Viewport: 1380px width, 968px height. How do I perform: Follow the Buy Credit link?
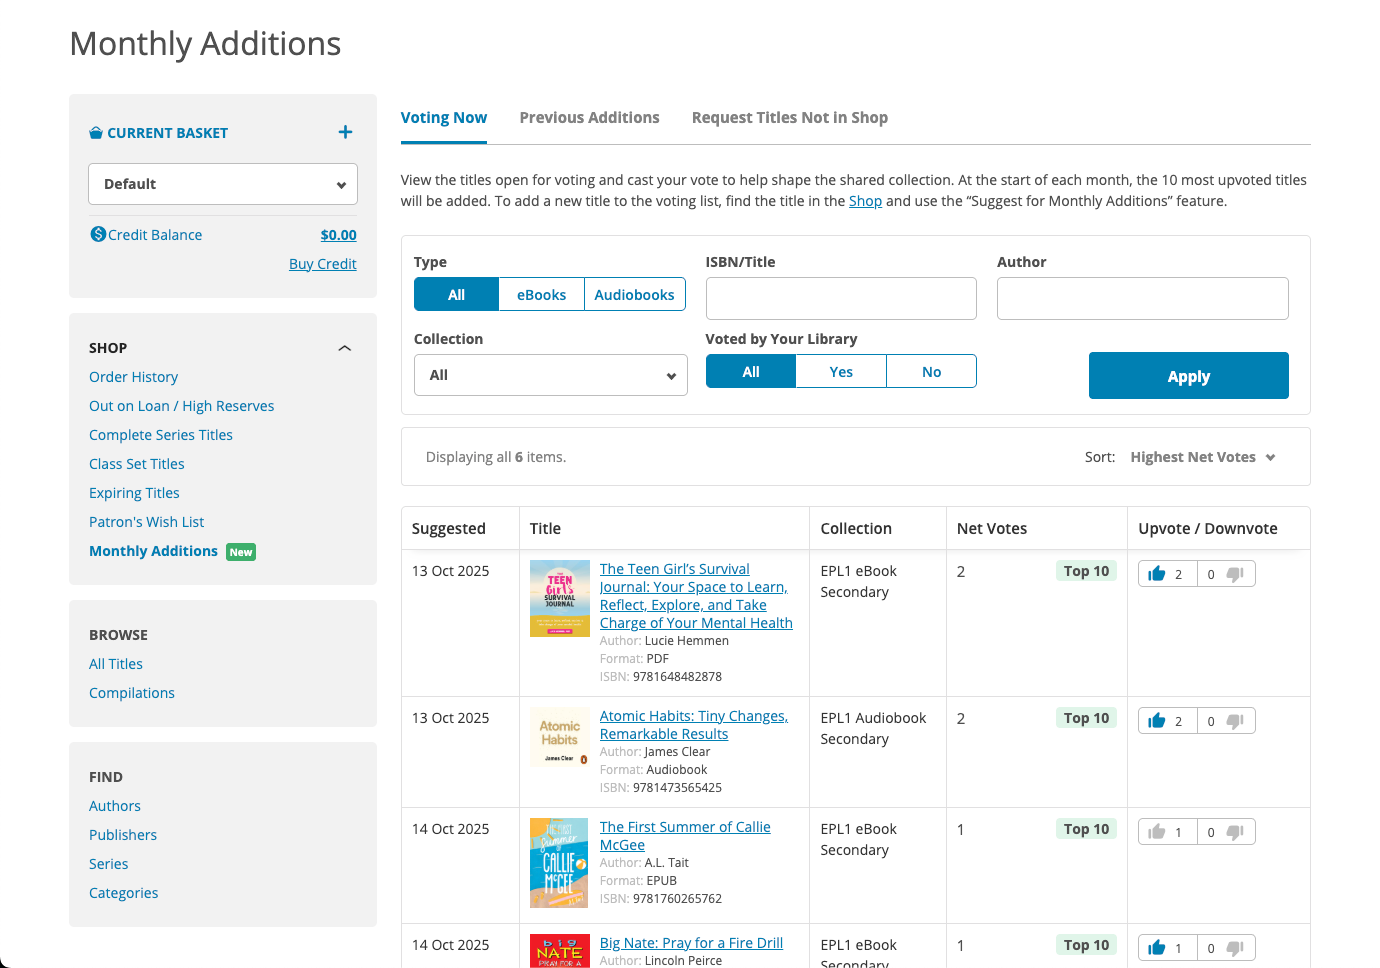322,264
